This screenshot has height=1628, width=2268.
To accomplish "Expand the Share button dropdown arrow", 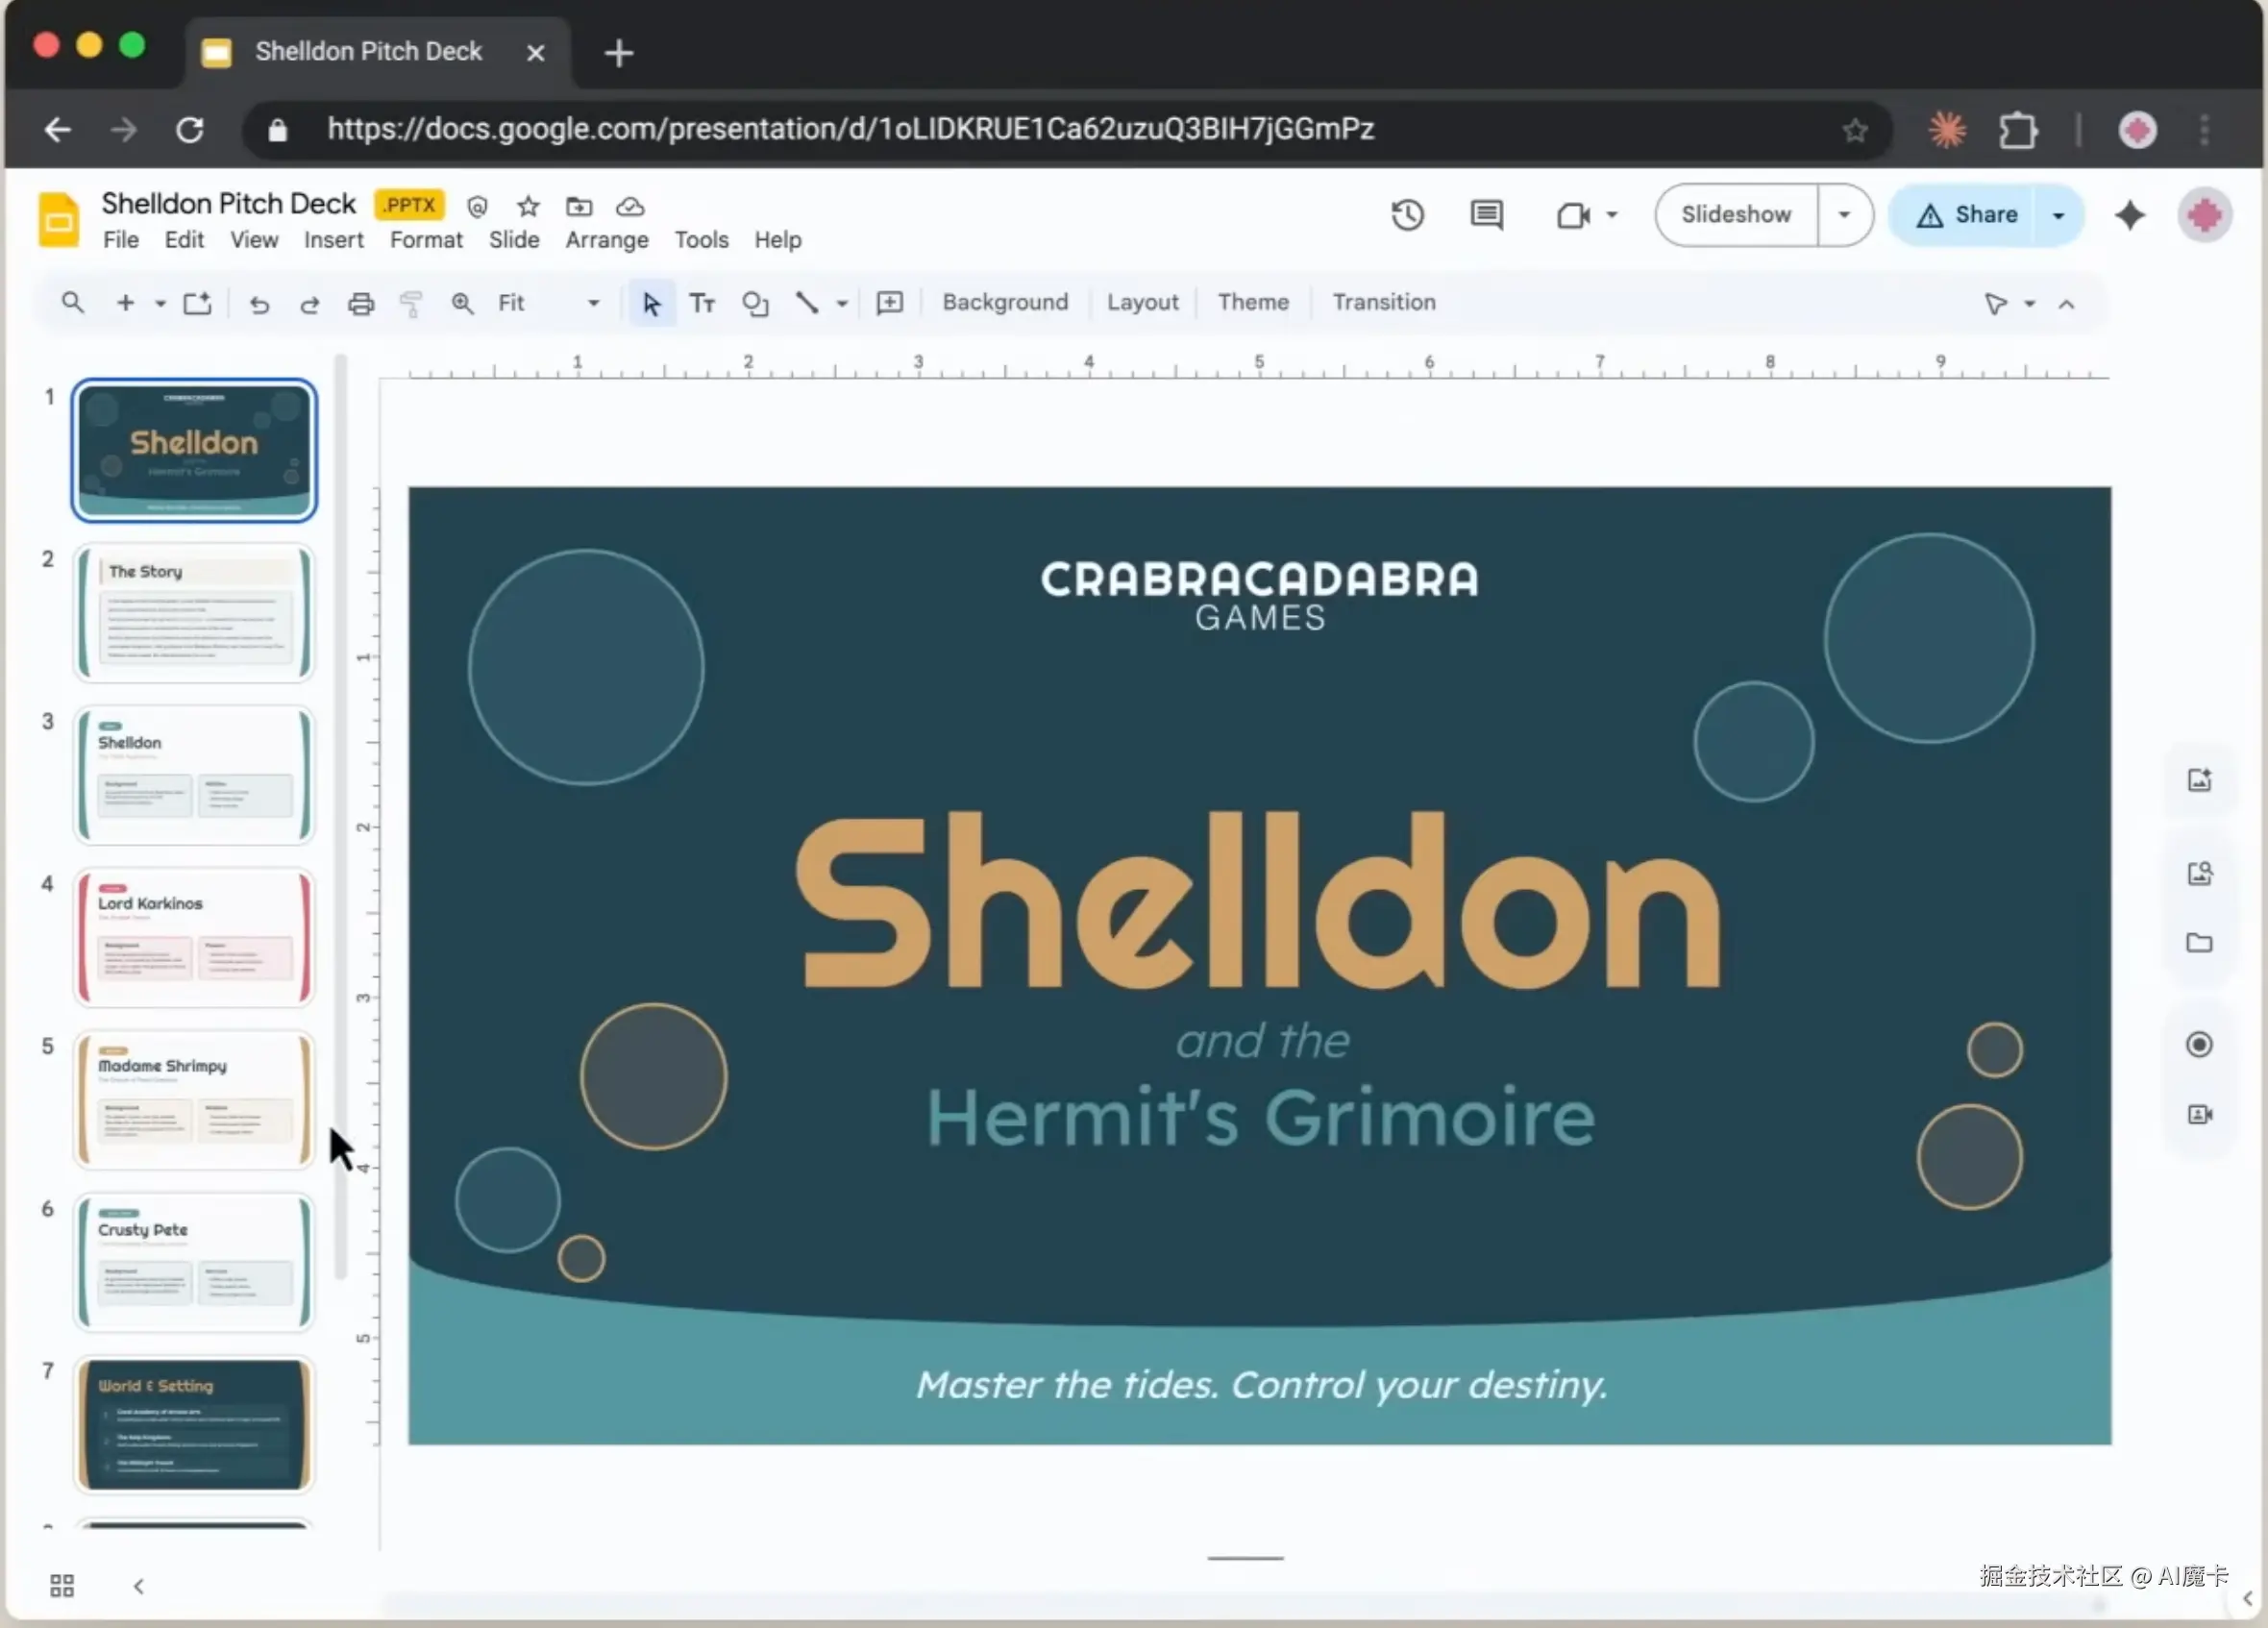I will [x=2058, y=215].
